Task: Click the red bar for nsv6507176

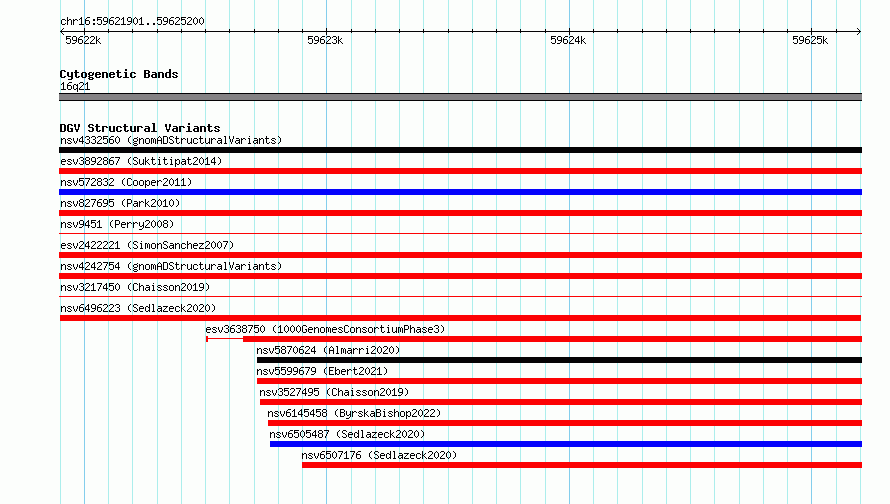Action: (582, 465)
